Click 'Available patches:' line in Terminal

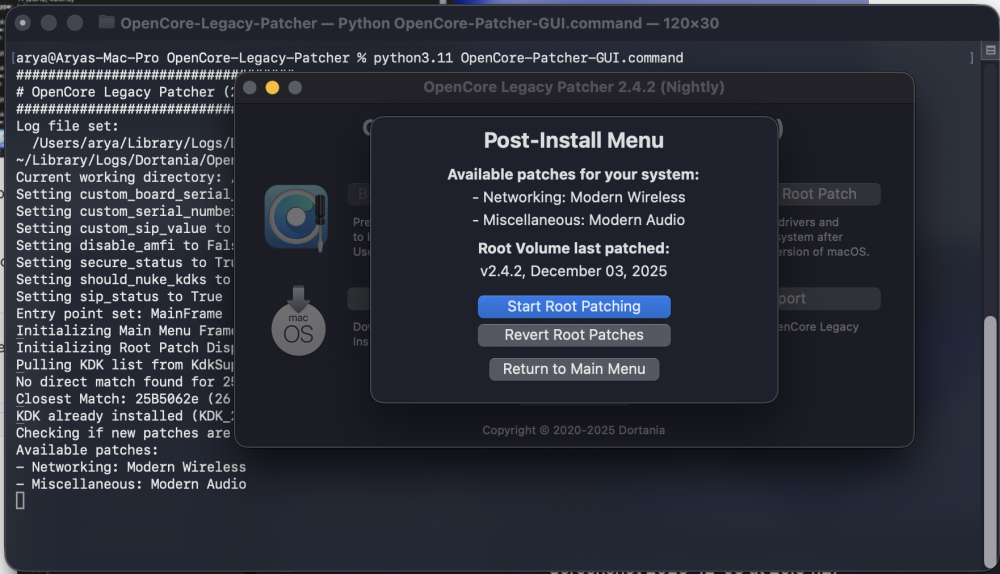(x=87, y=450)
